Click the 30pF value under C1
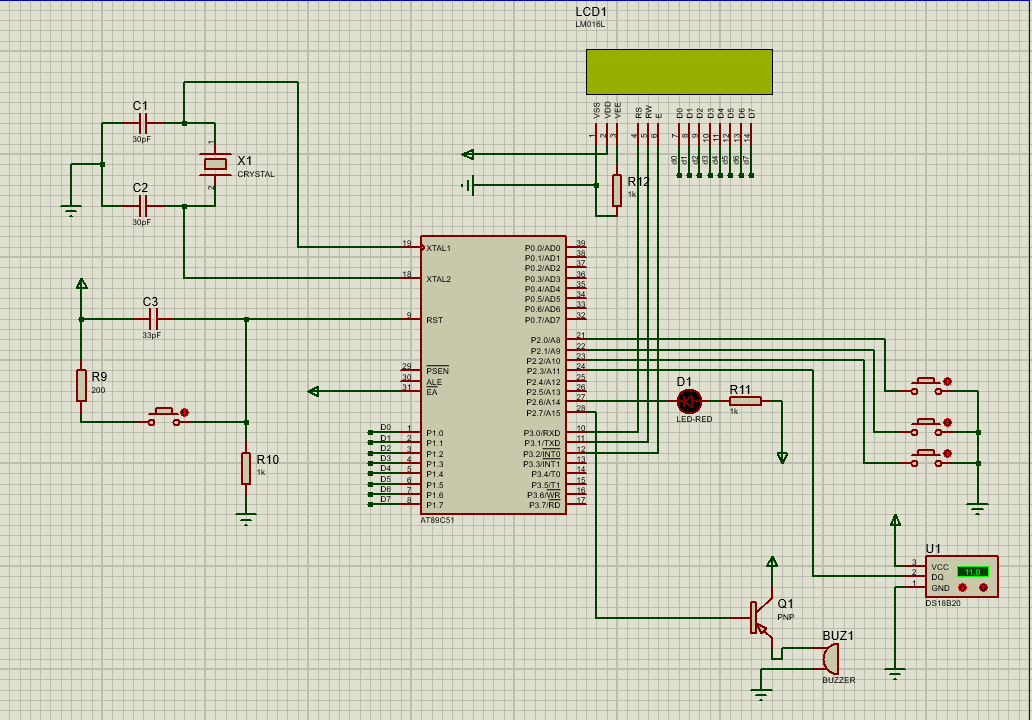 tap(142, 140)
